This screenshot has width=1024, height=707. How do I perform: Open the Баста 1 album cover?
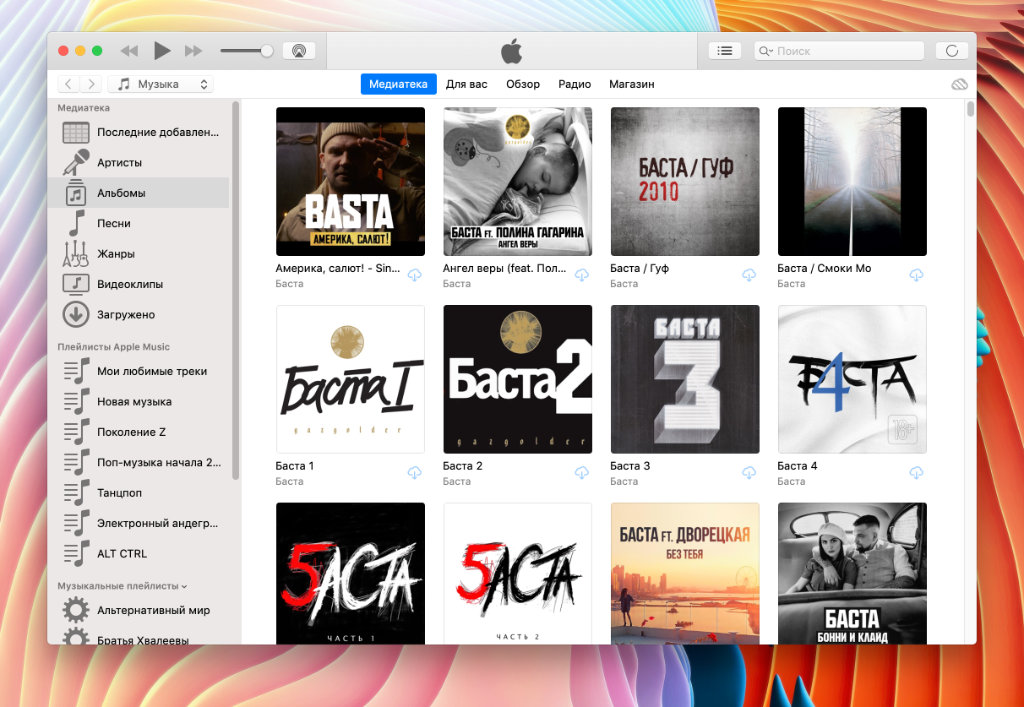coord(351,379)
